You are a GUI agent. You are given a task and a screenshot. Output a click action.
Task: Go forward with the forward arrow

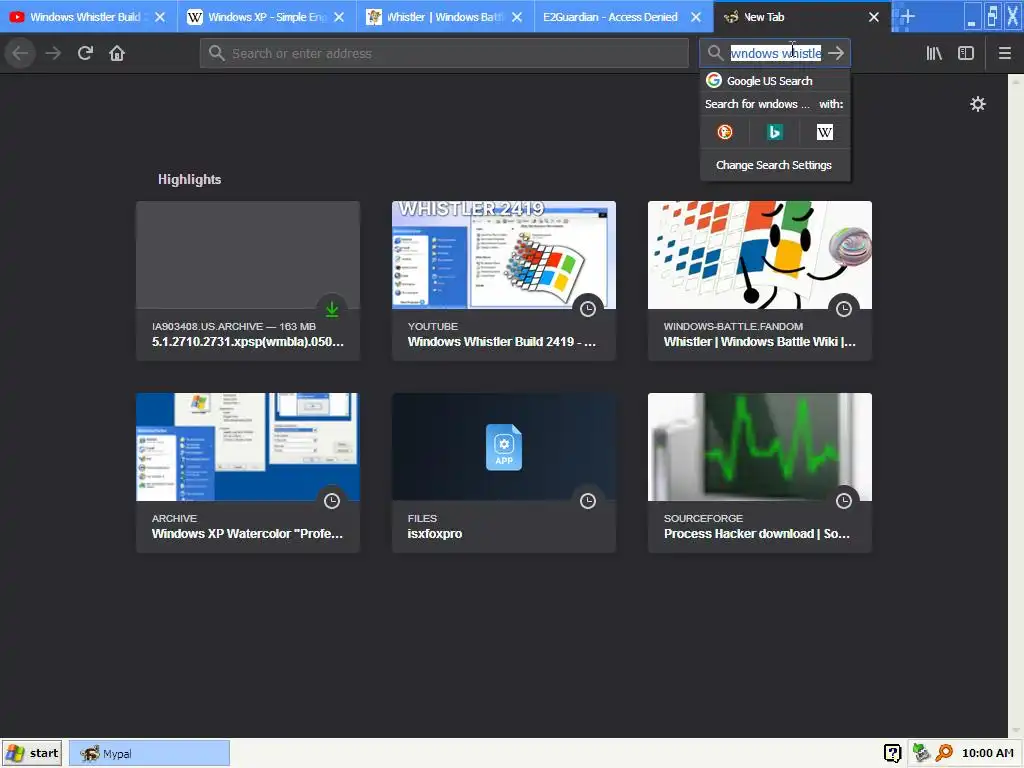[53, 53]
